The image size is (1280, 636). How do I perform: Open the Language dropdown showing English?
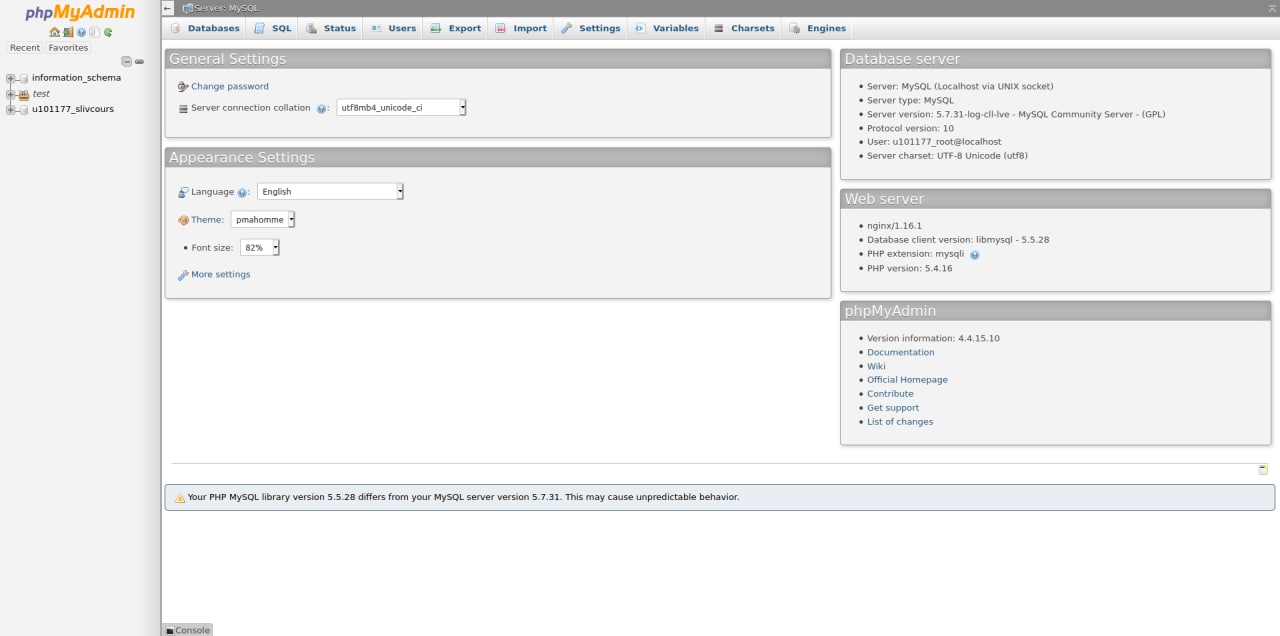coord(330,191)
